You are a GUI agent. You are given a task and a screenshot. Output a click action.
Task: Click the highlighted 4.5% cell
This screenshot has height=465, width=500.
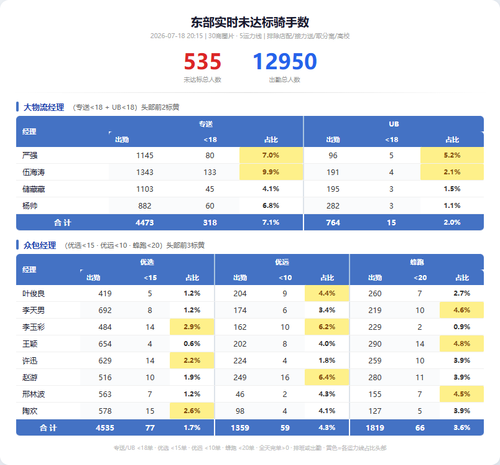coord(462,394)
